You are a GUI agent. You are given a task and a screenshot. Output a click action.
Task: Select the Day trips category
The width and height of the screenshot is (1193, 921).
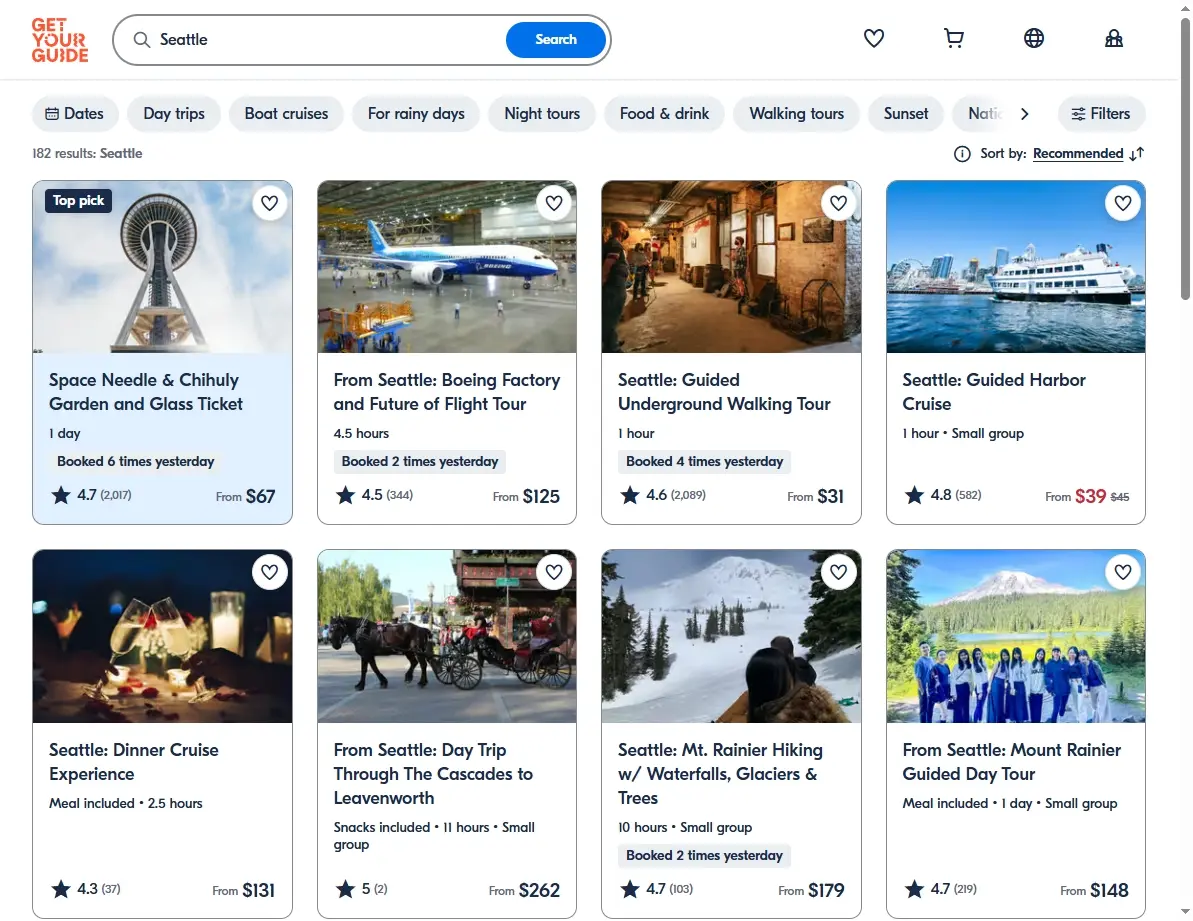coord(174,113)
